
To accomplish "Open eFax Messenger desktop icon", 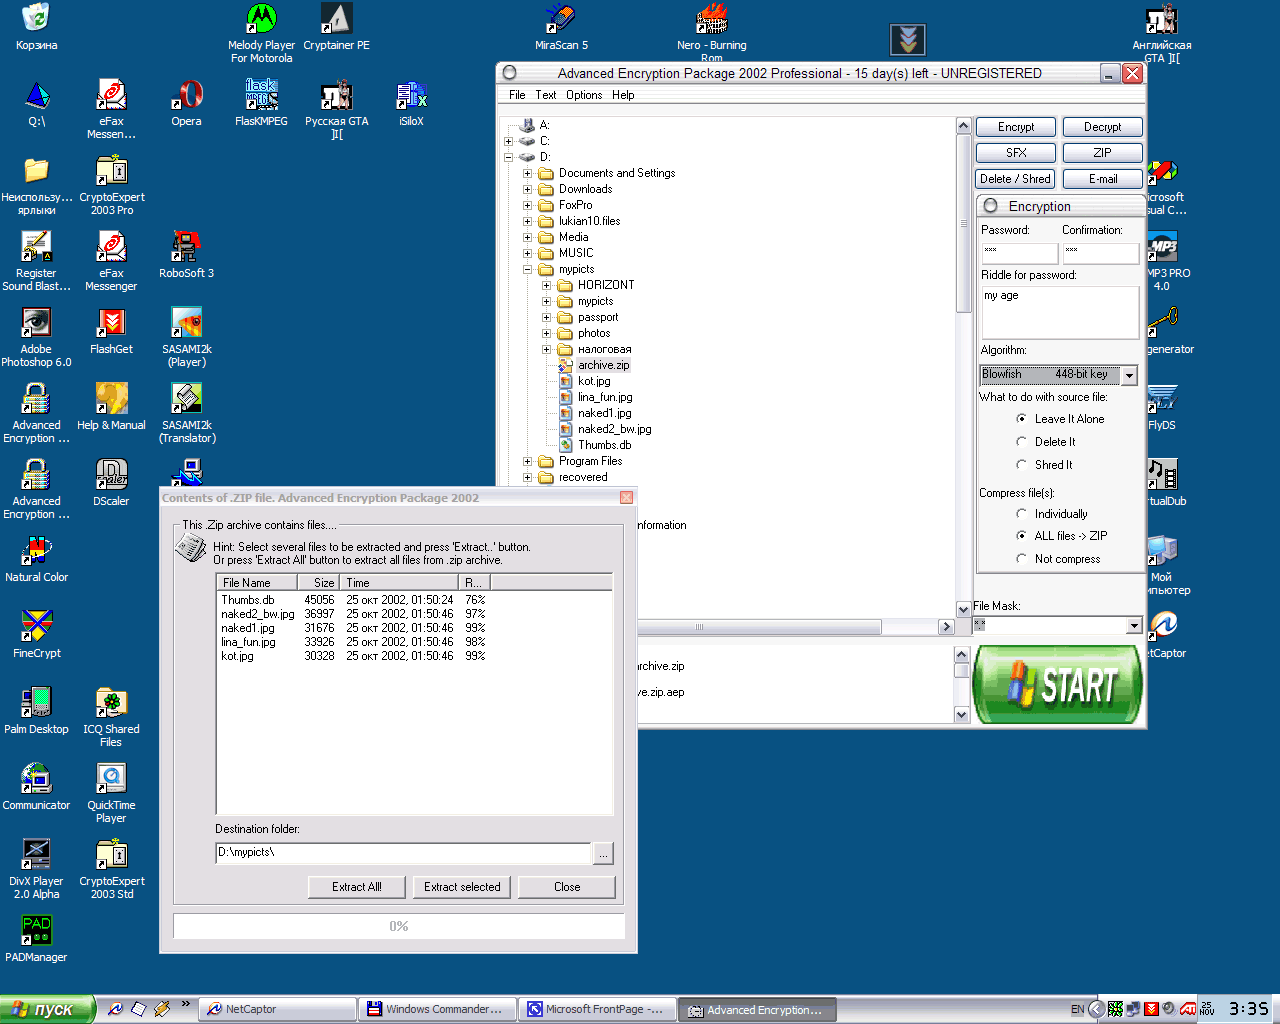I will click(111, 261).
